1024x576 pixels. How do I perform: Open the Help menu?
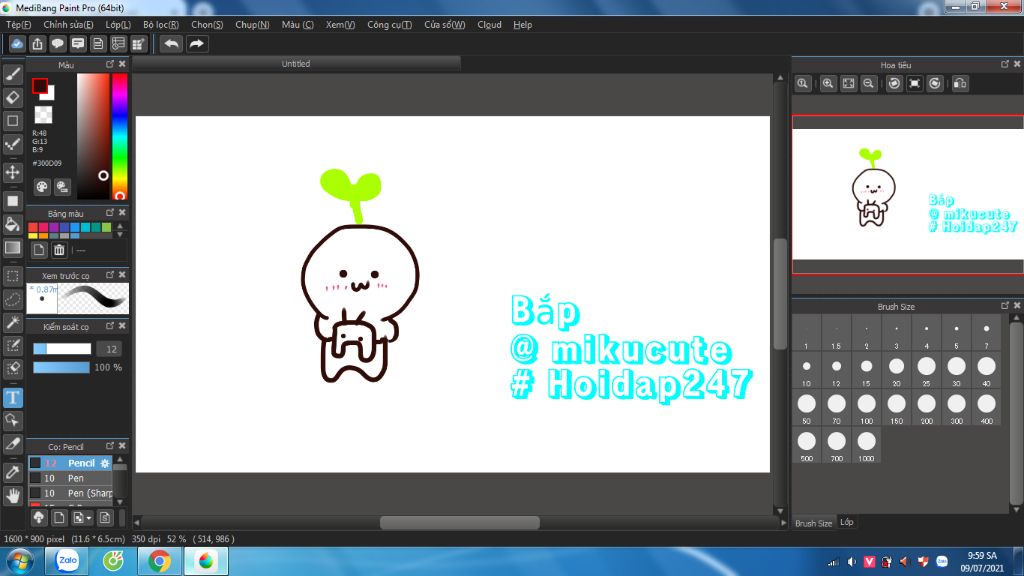(x=522, y=25)
